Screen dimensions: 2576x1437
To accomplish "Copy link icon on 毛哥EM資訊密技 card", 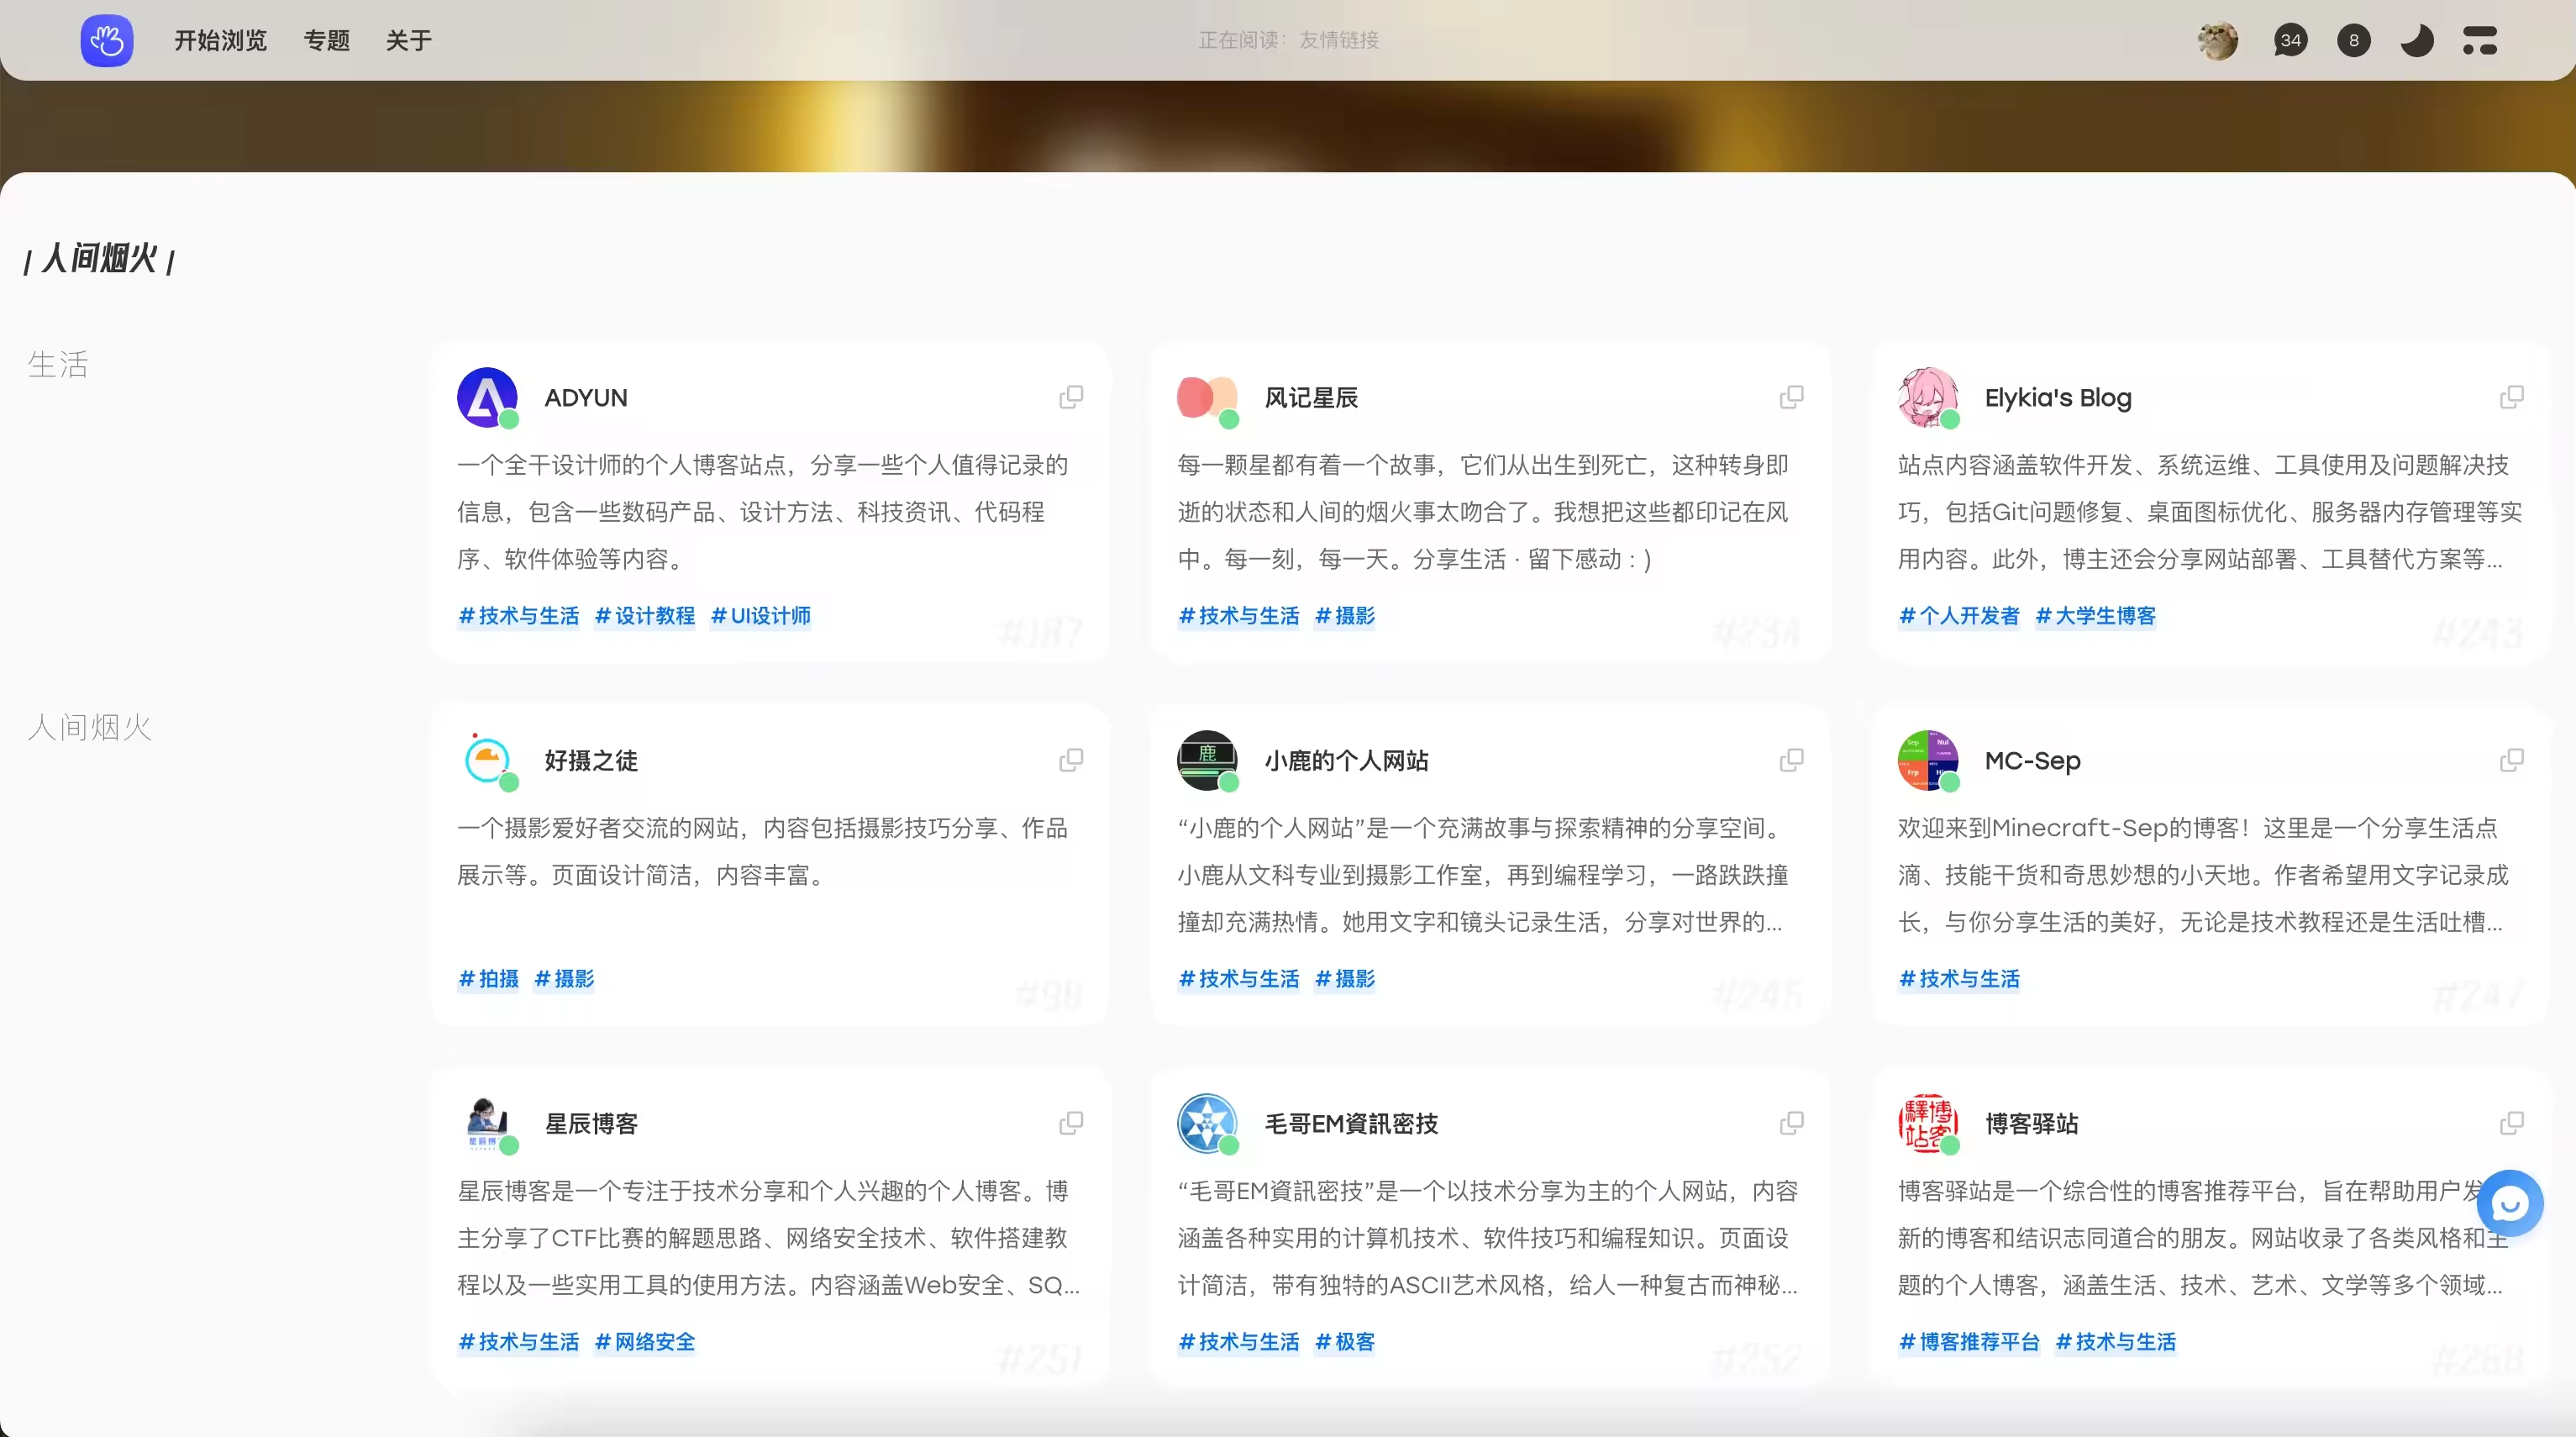I will [1791, 1123].
